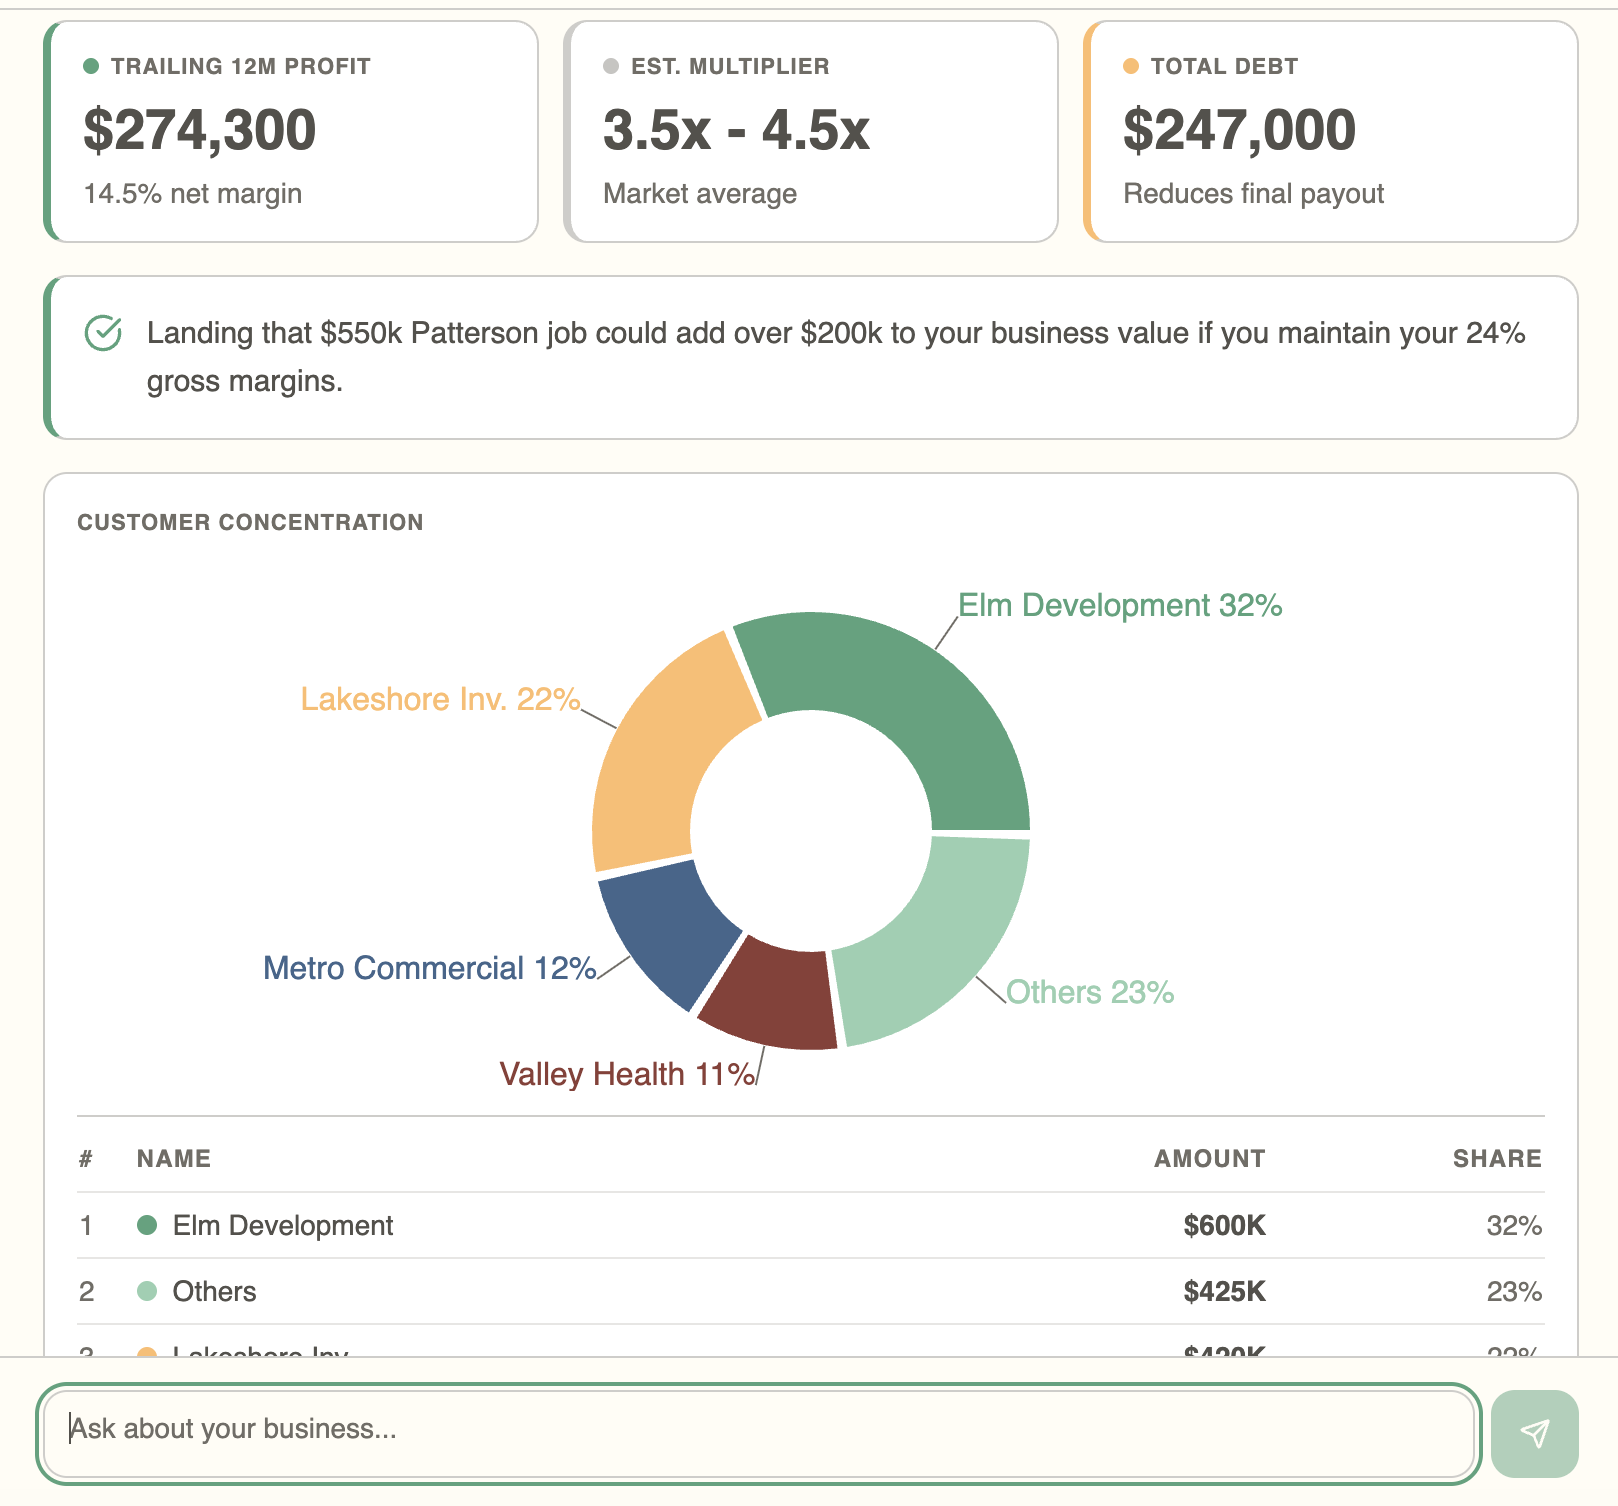Click the orange dot beside Lakeshore Inv row
This screenshot has height=1506, width=1618.
click(x=148, y=1352)
